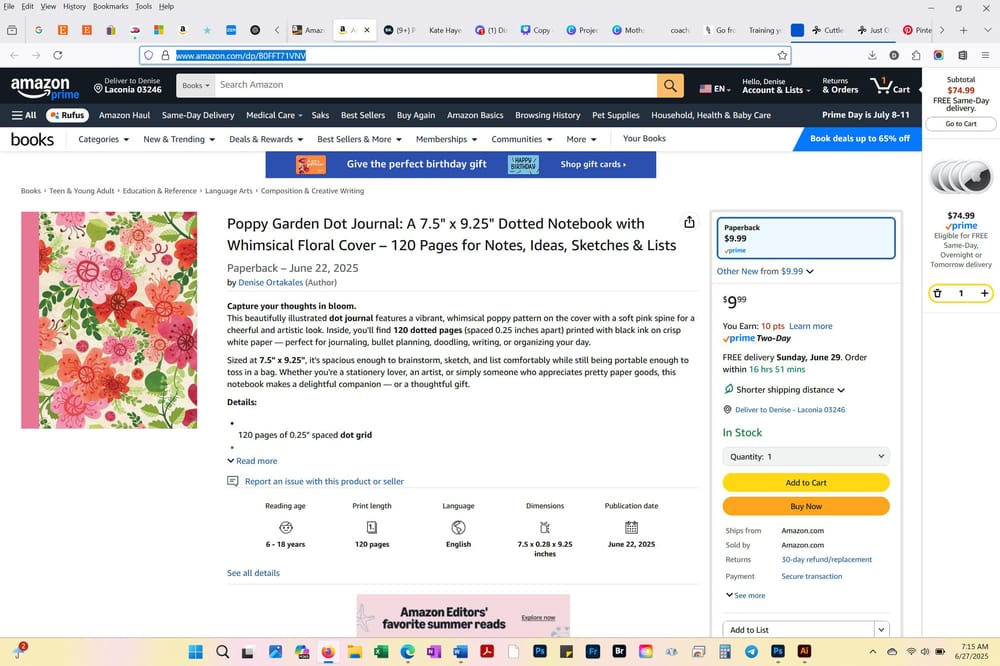Click See all details link
This screenshot has width=1000, height=666.
(253, 573)
